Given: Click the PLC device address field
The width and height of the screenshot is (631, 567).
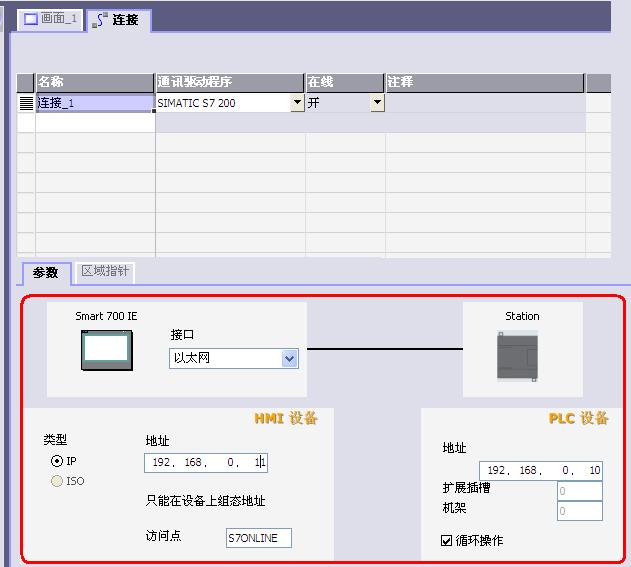Looking at the screenshot, I should coord(540,470).
